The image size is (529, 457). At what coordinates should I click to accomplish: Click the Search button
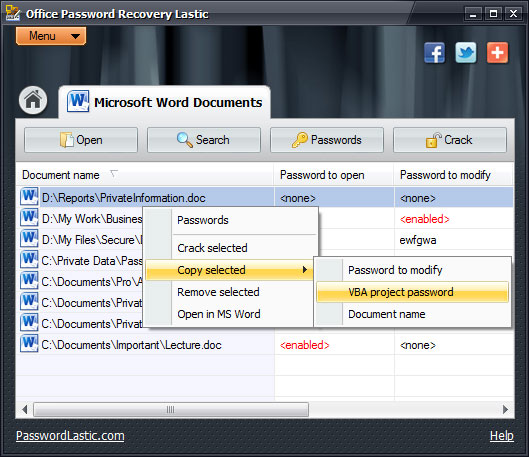click(204, 140)
